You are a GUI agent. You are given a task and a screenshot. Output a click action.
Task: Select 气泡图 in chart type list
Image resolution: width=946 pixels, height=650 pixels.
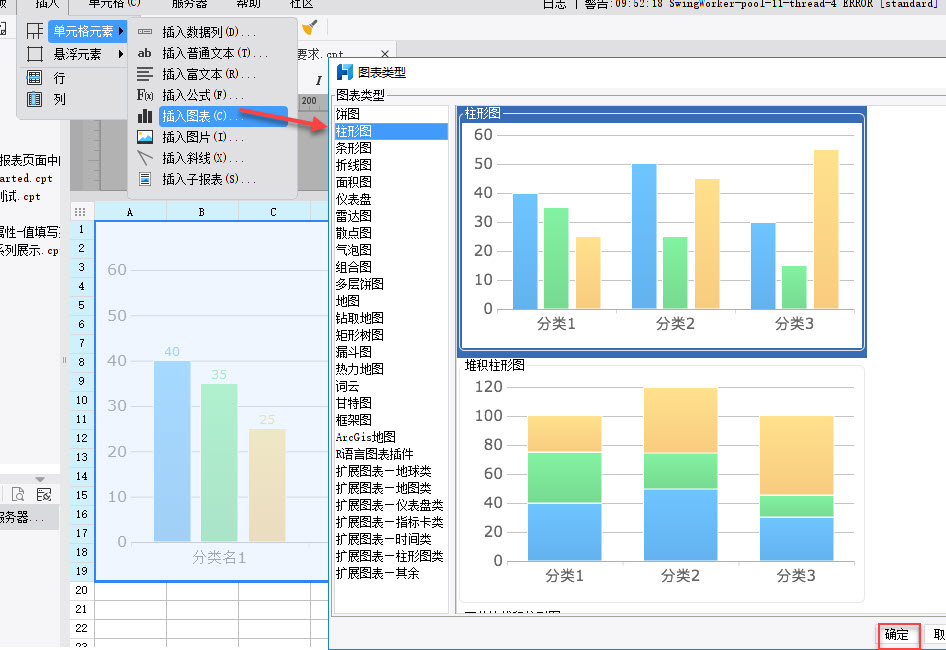click(x=391, y=250)
